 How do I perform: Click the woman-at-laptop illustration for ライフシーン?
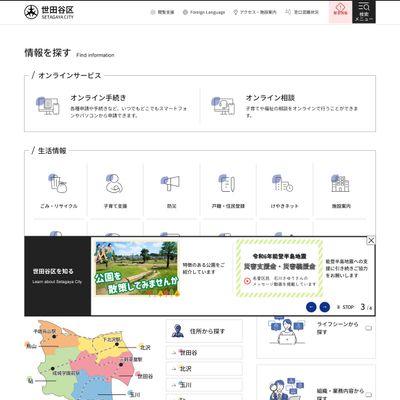286,331
